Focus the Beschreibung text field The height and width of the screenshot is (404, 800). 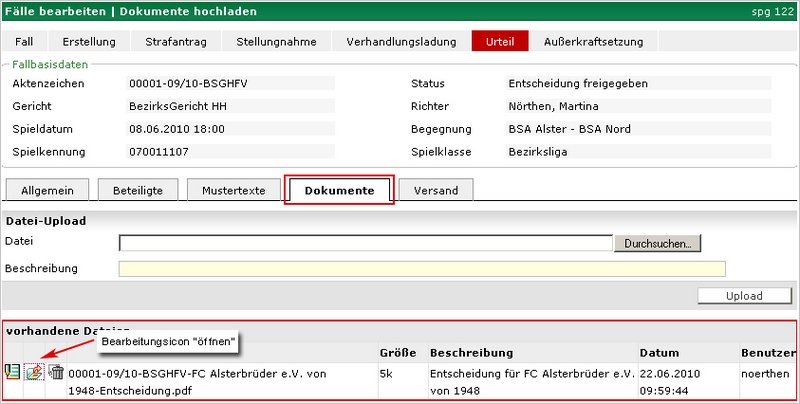[x=421, y=268]
